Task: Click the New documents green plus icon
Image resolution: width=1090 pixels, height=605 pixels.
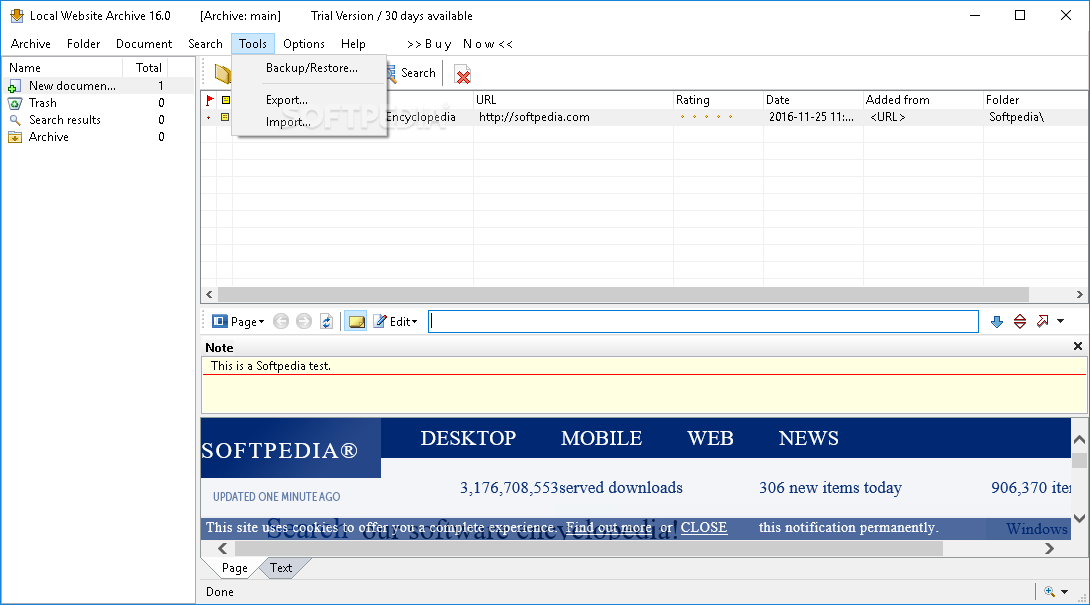Action: click(13, 86)
